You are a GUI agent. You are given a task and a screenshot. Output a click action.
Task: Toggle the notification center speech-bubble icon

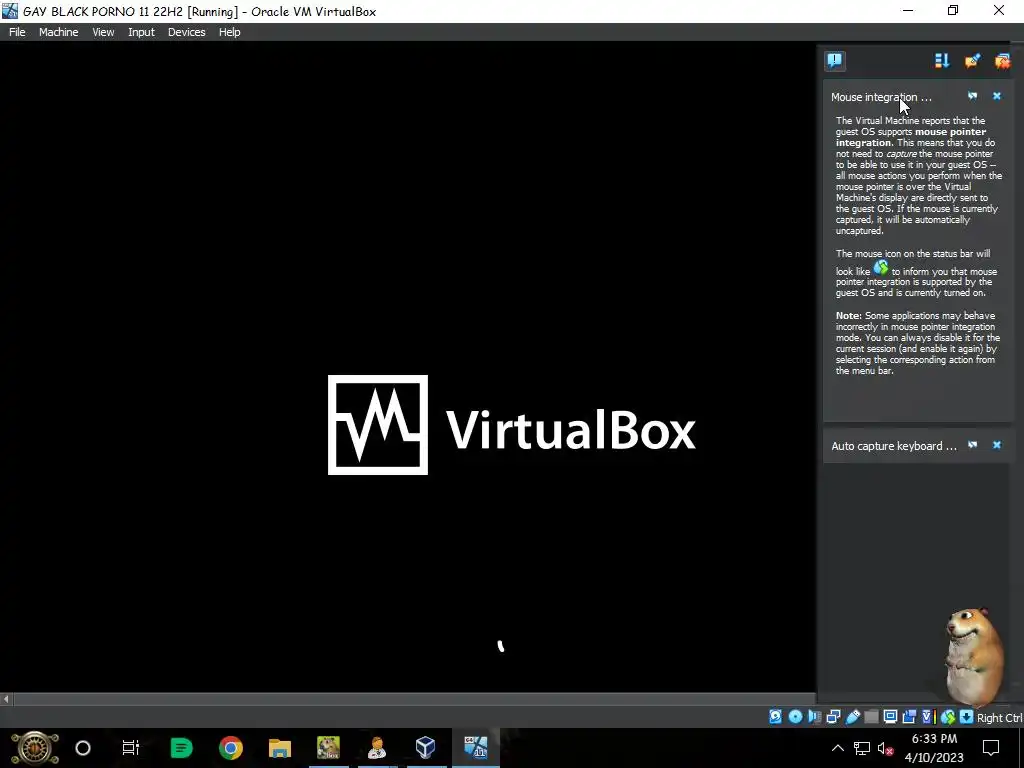pyautogui.click(x=835, y=61)
